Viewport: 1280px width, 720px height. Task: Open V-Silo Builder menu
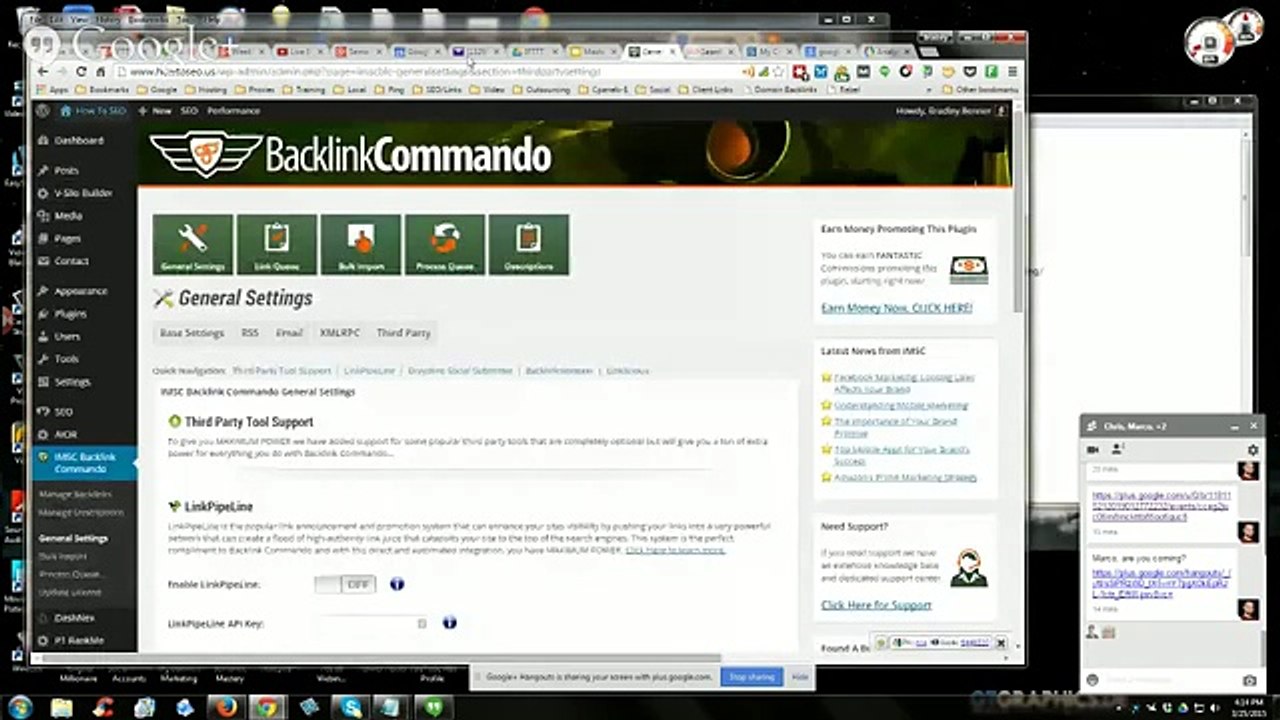84,193
